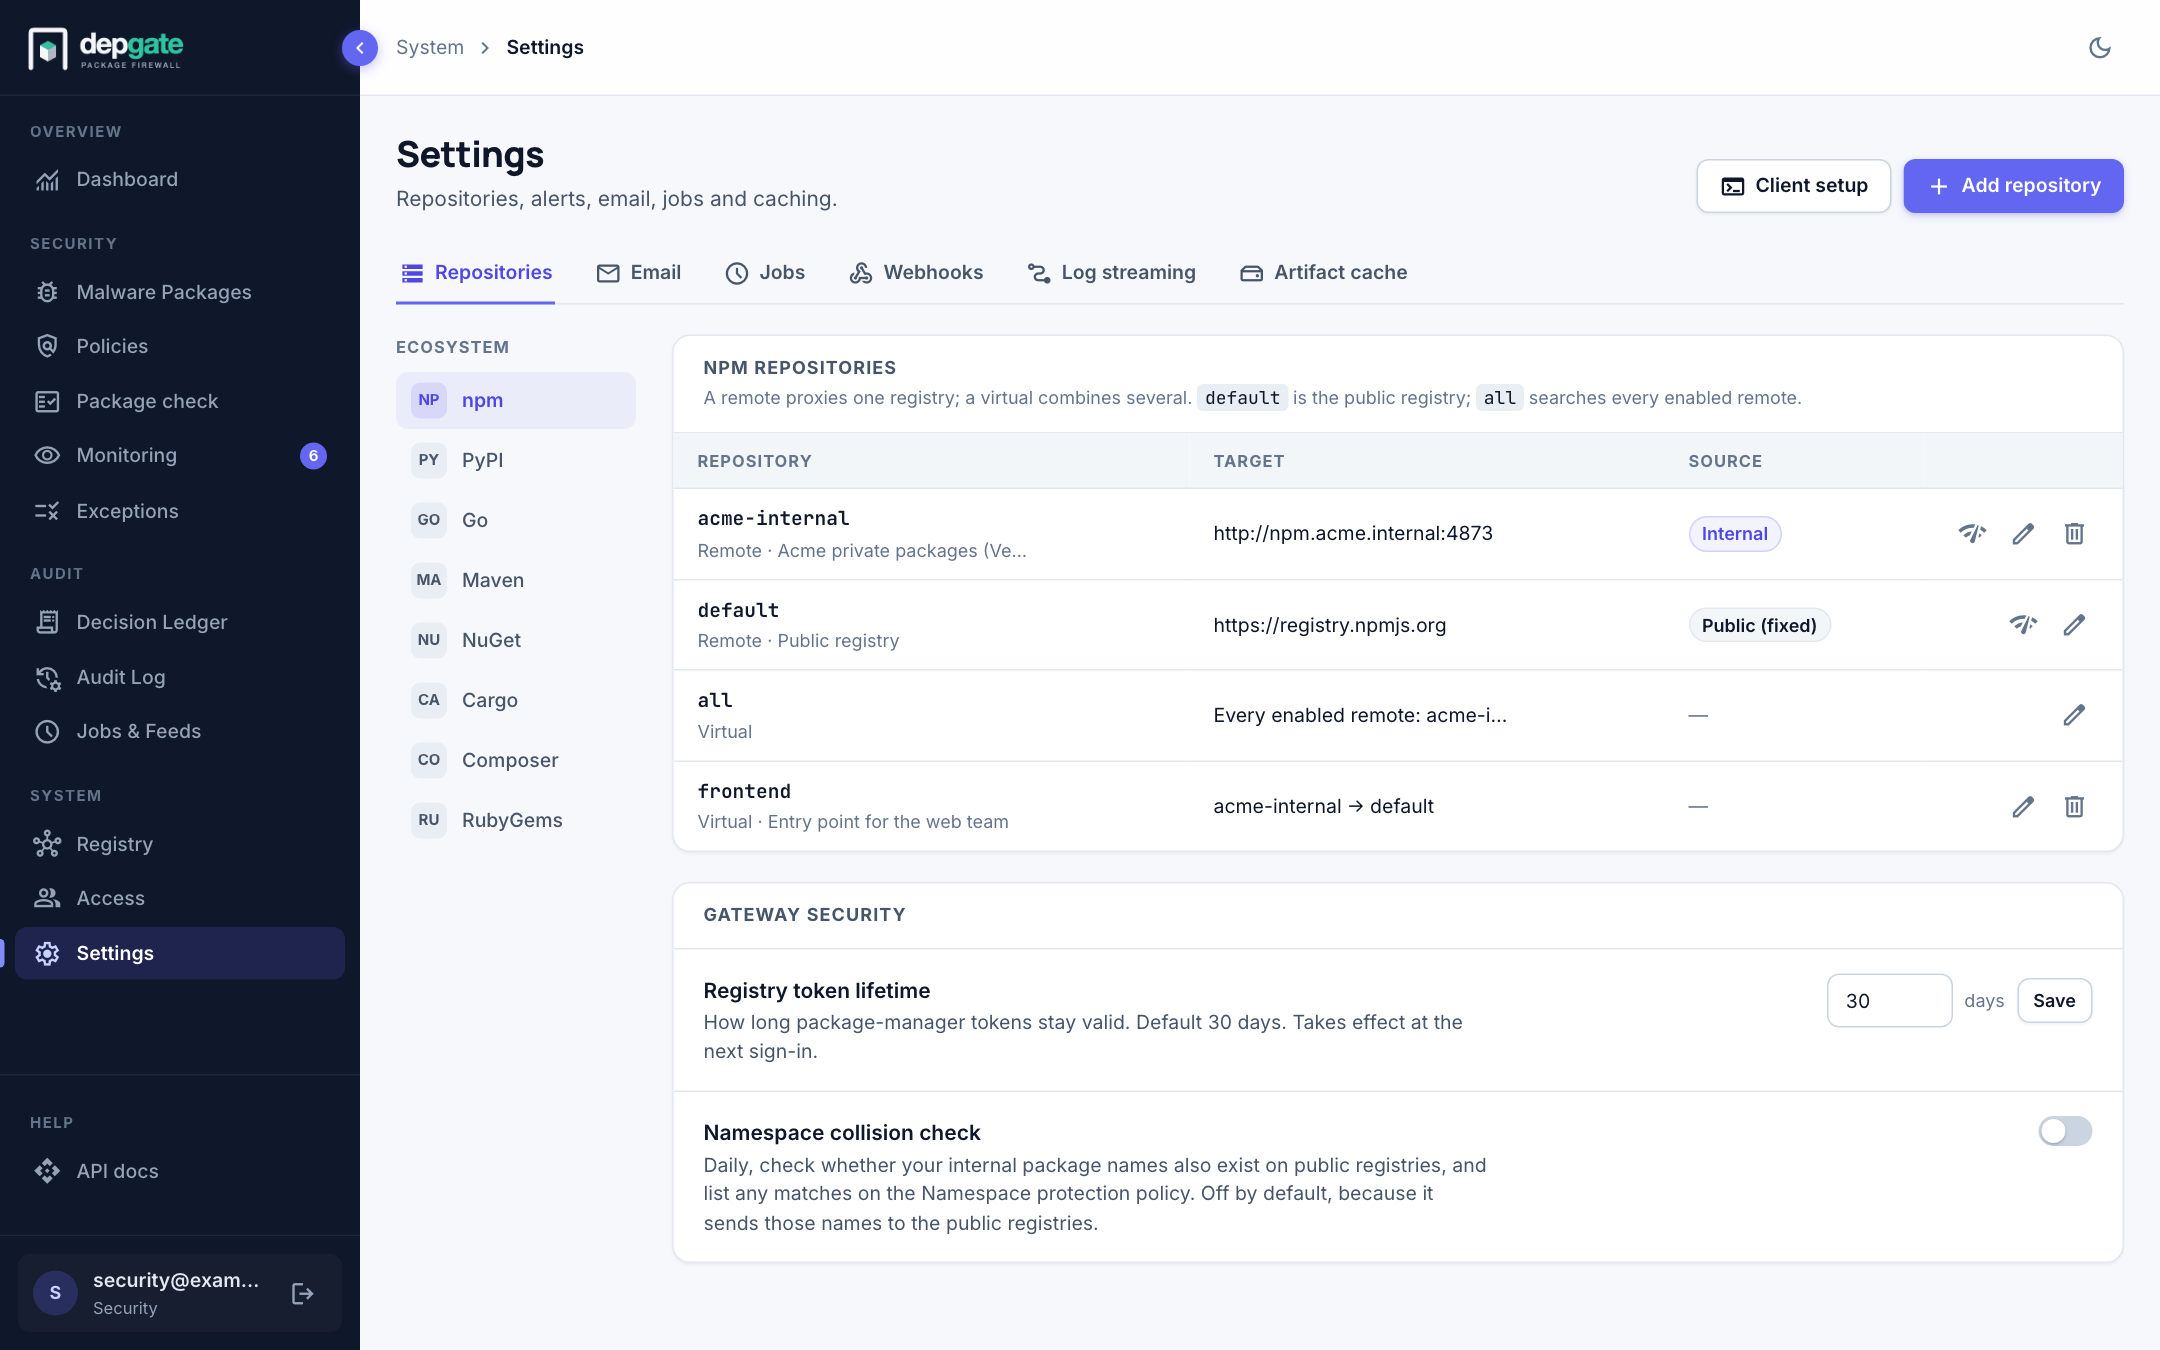Click Add repository button
Viewport: 2160px width, 1350px height.
pos(2013,186)
